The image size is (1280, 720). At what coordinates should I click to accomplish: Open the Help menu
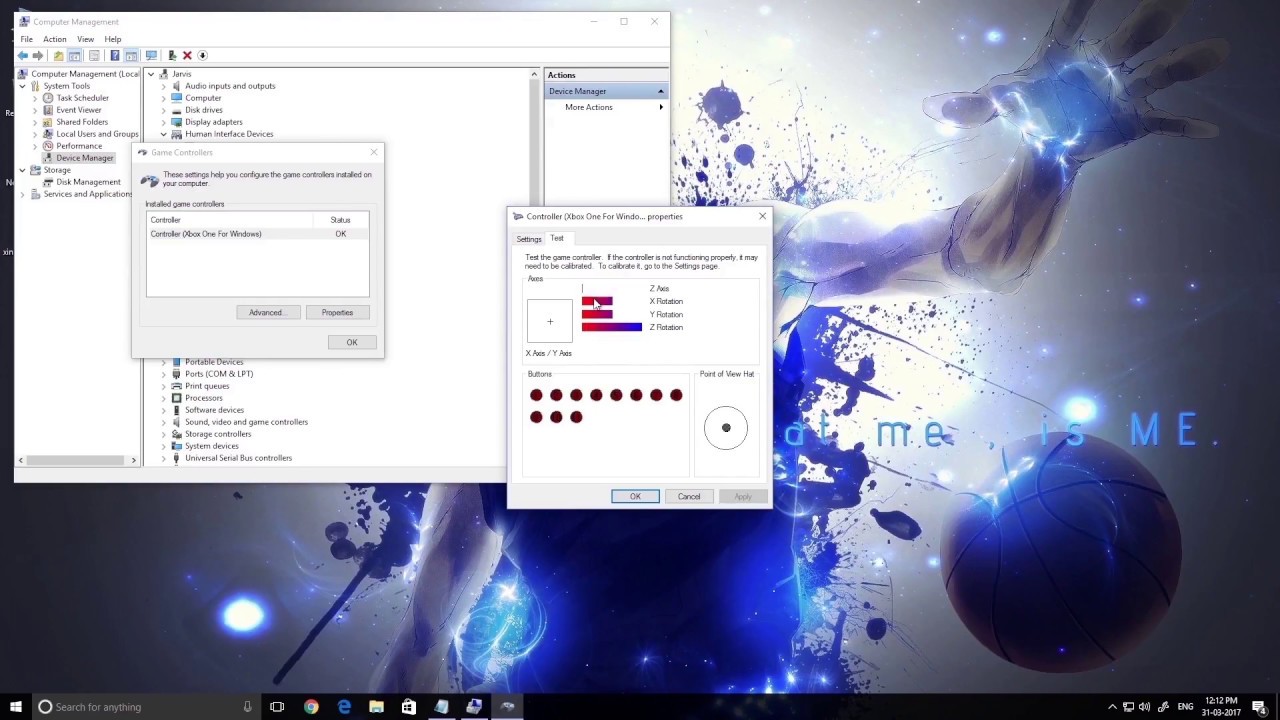113,39
